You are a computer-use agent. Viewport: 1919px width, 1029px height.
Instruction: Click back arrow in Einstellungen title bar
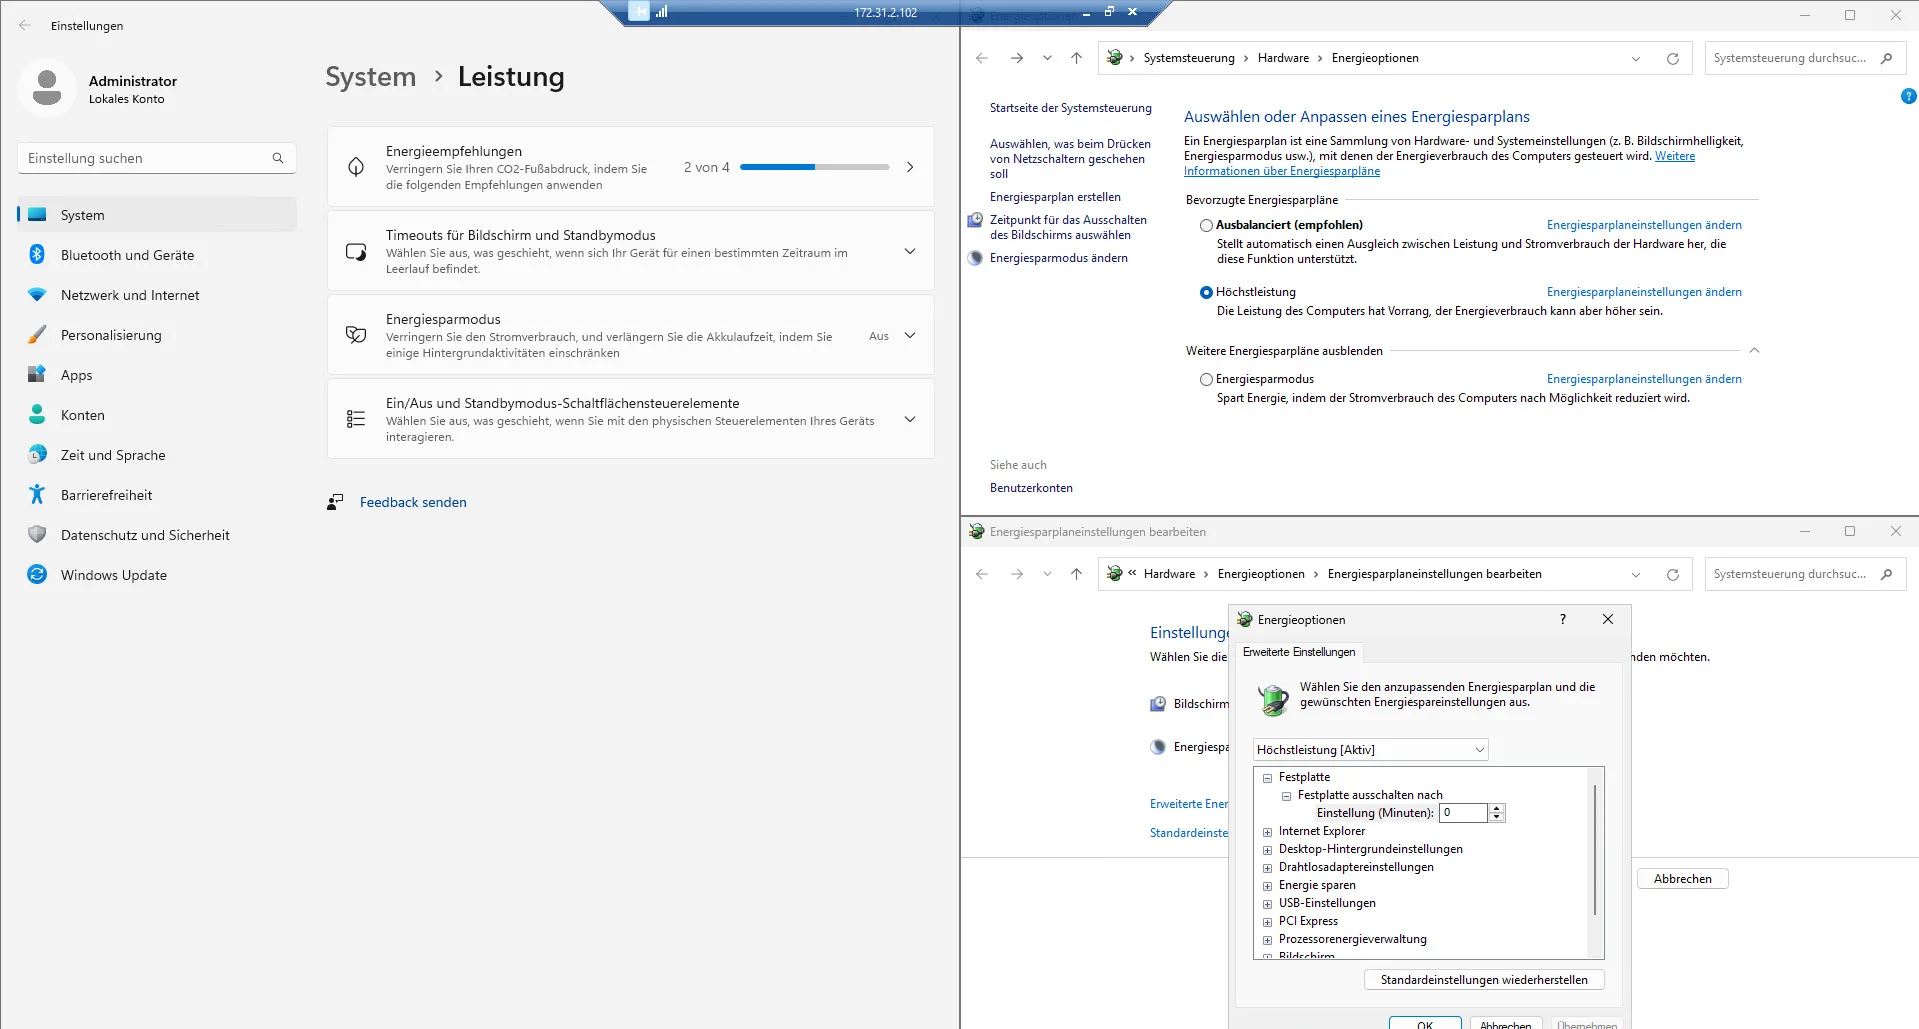pyautogui.click(x=25, y=25)
